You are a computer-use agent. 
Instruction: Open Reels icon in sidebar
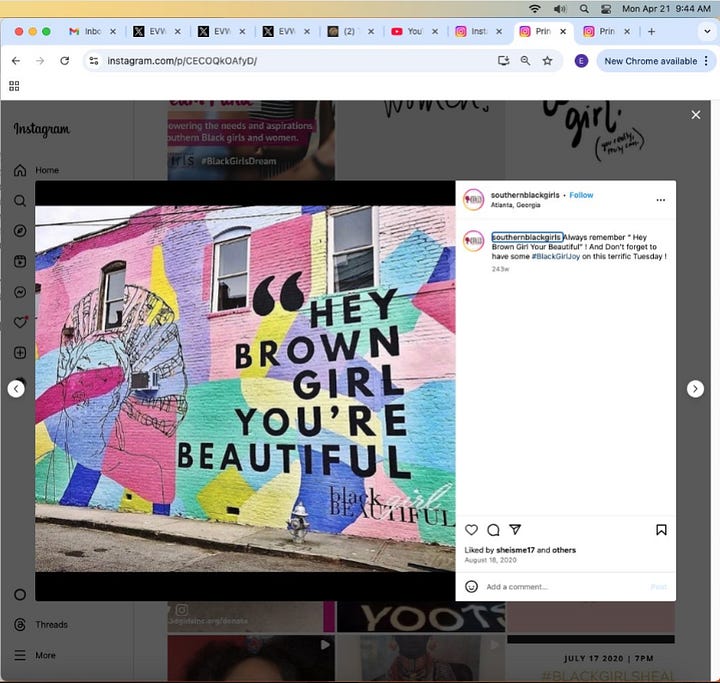pos(20,261)
